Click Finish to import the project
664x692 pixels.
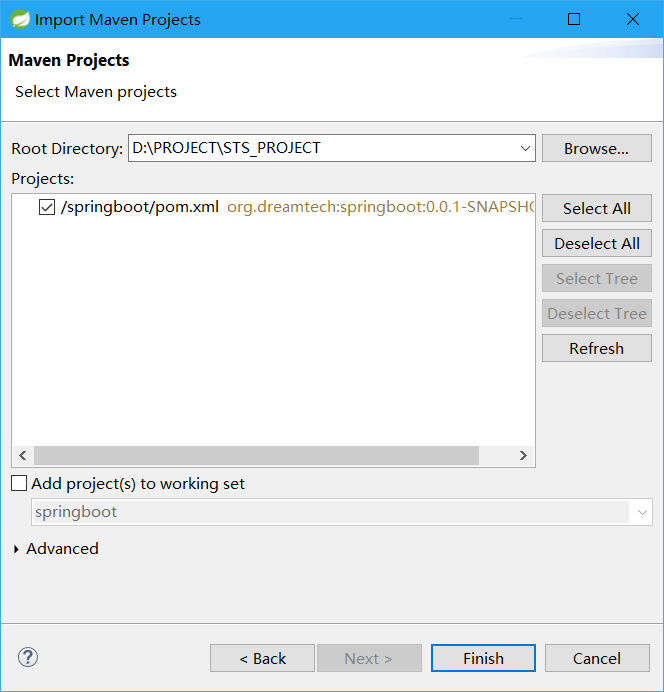(x=483, y=658)
